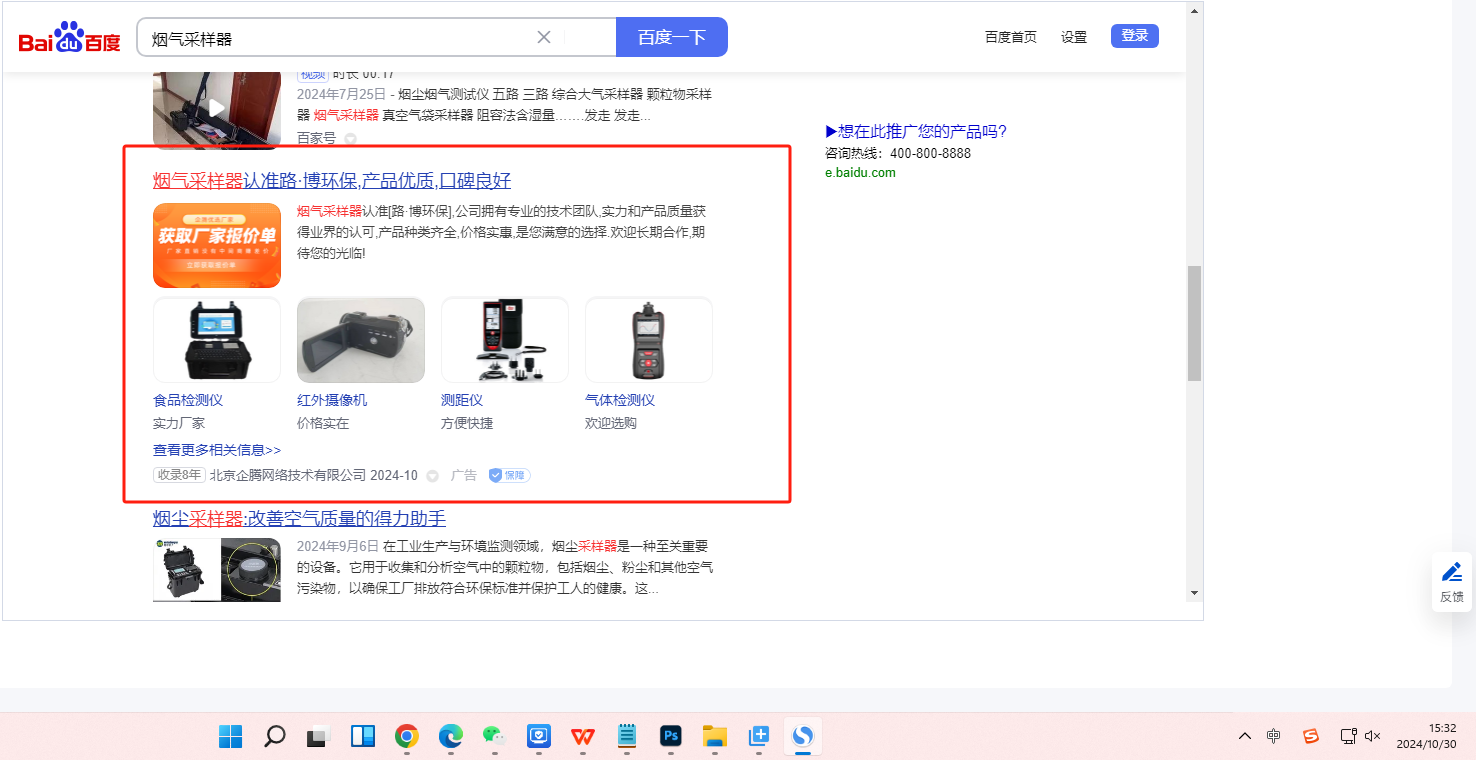
Task: Open network settings tray icon
Action: [1348, 736]
